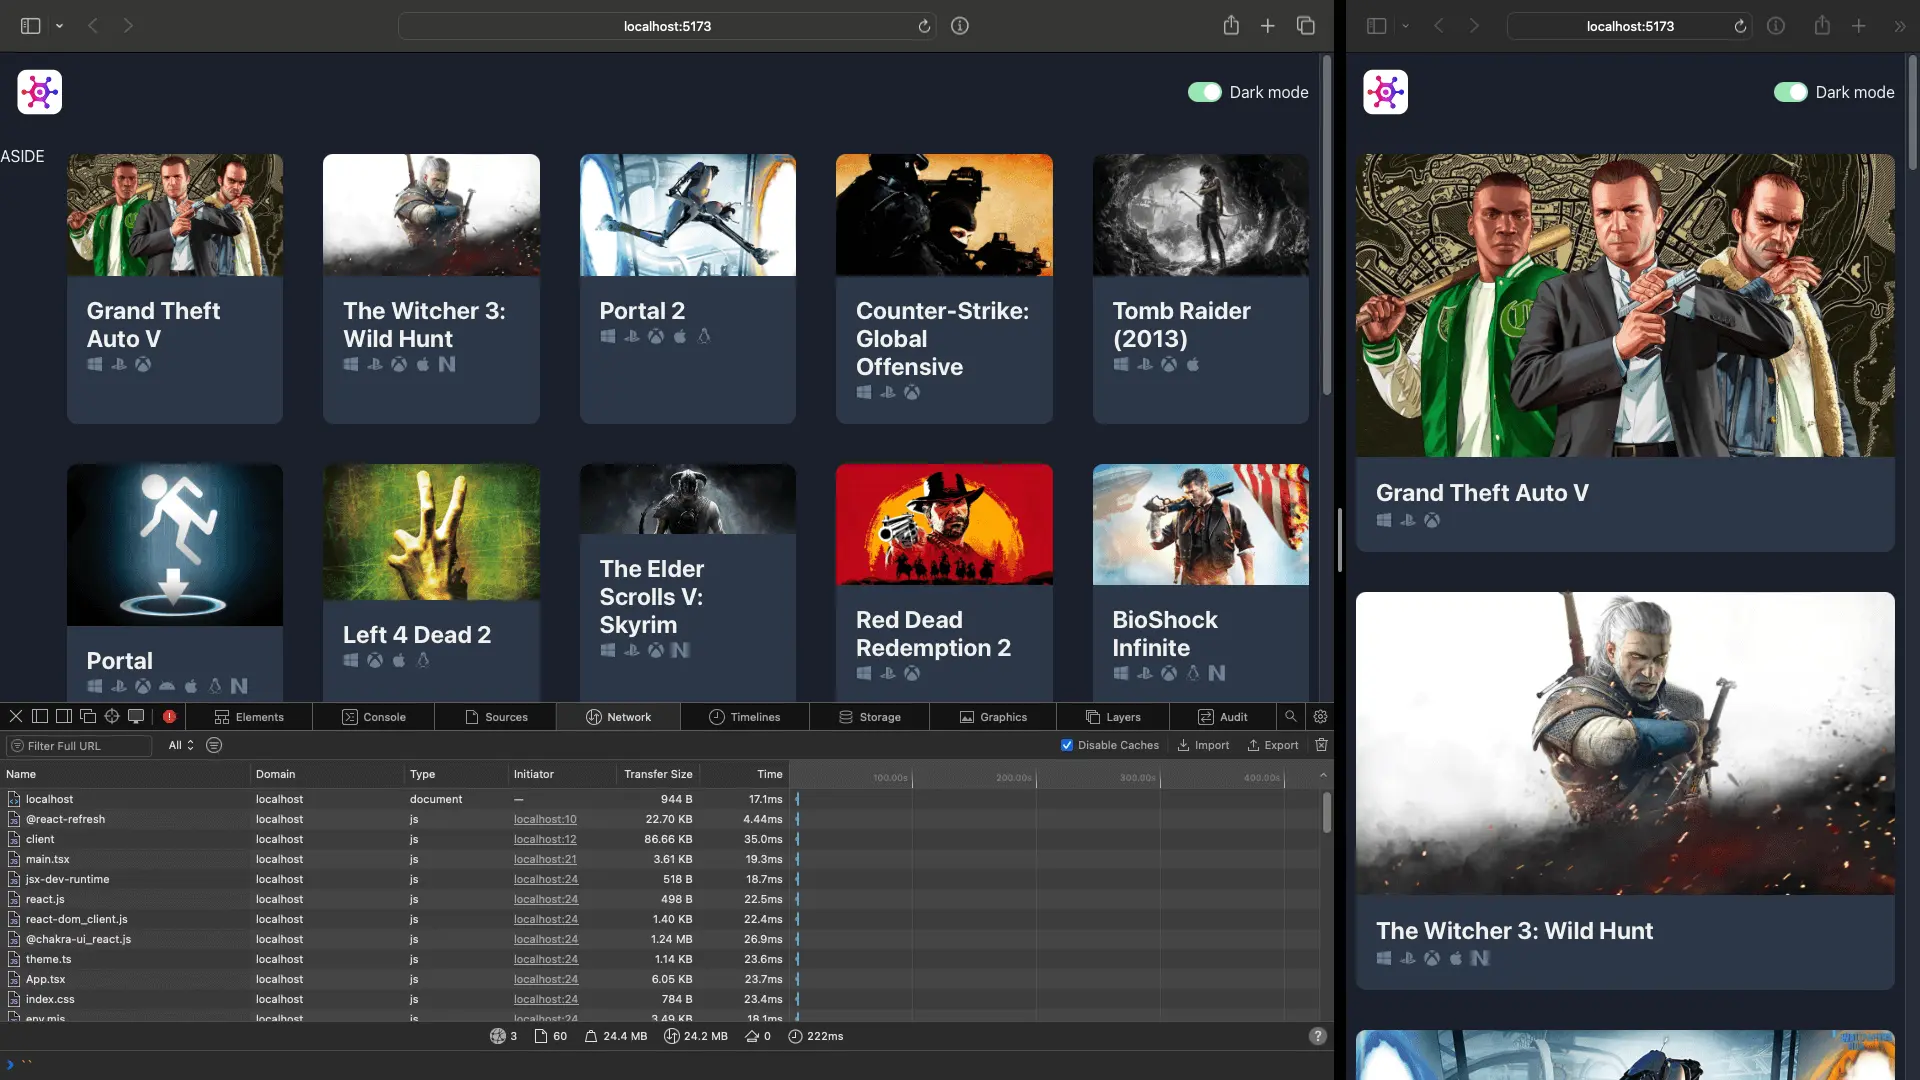The image size is (1920, 1080).
Task: Toggle Dark mode switch on left window
Action: tap(1203, 92)
